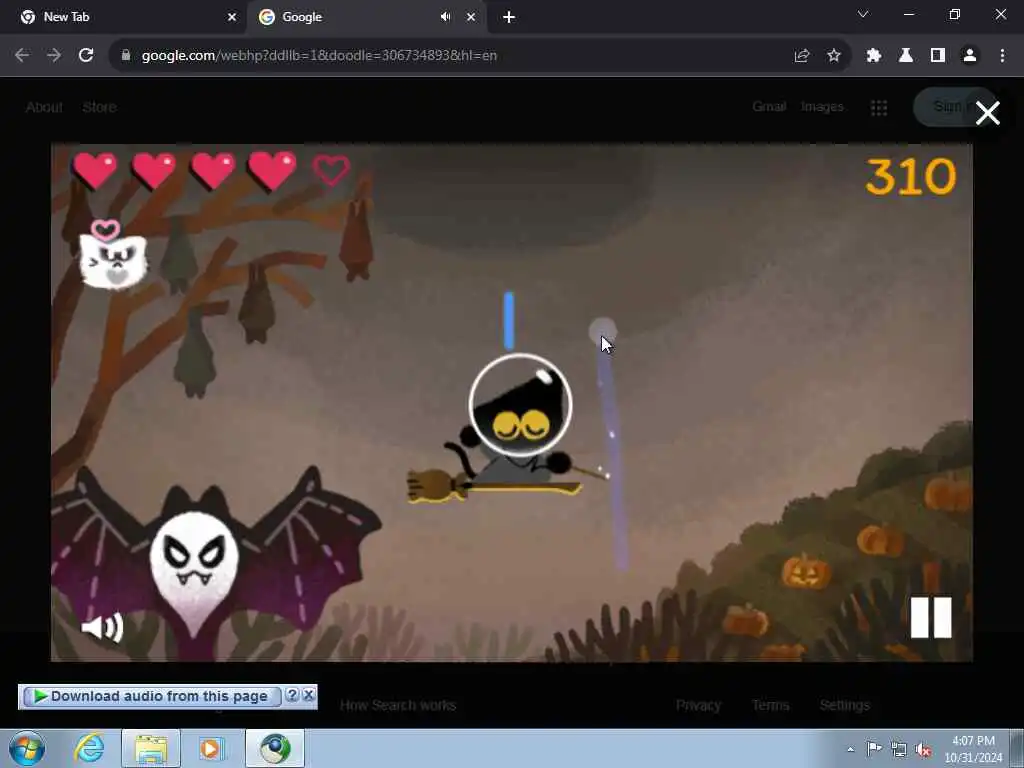The width and height of the screenshot is (1024, 768).
Task: Open the Privacy footer link
Action: pyautogui.click(x=698, y=705)
